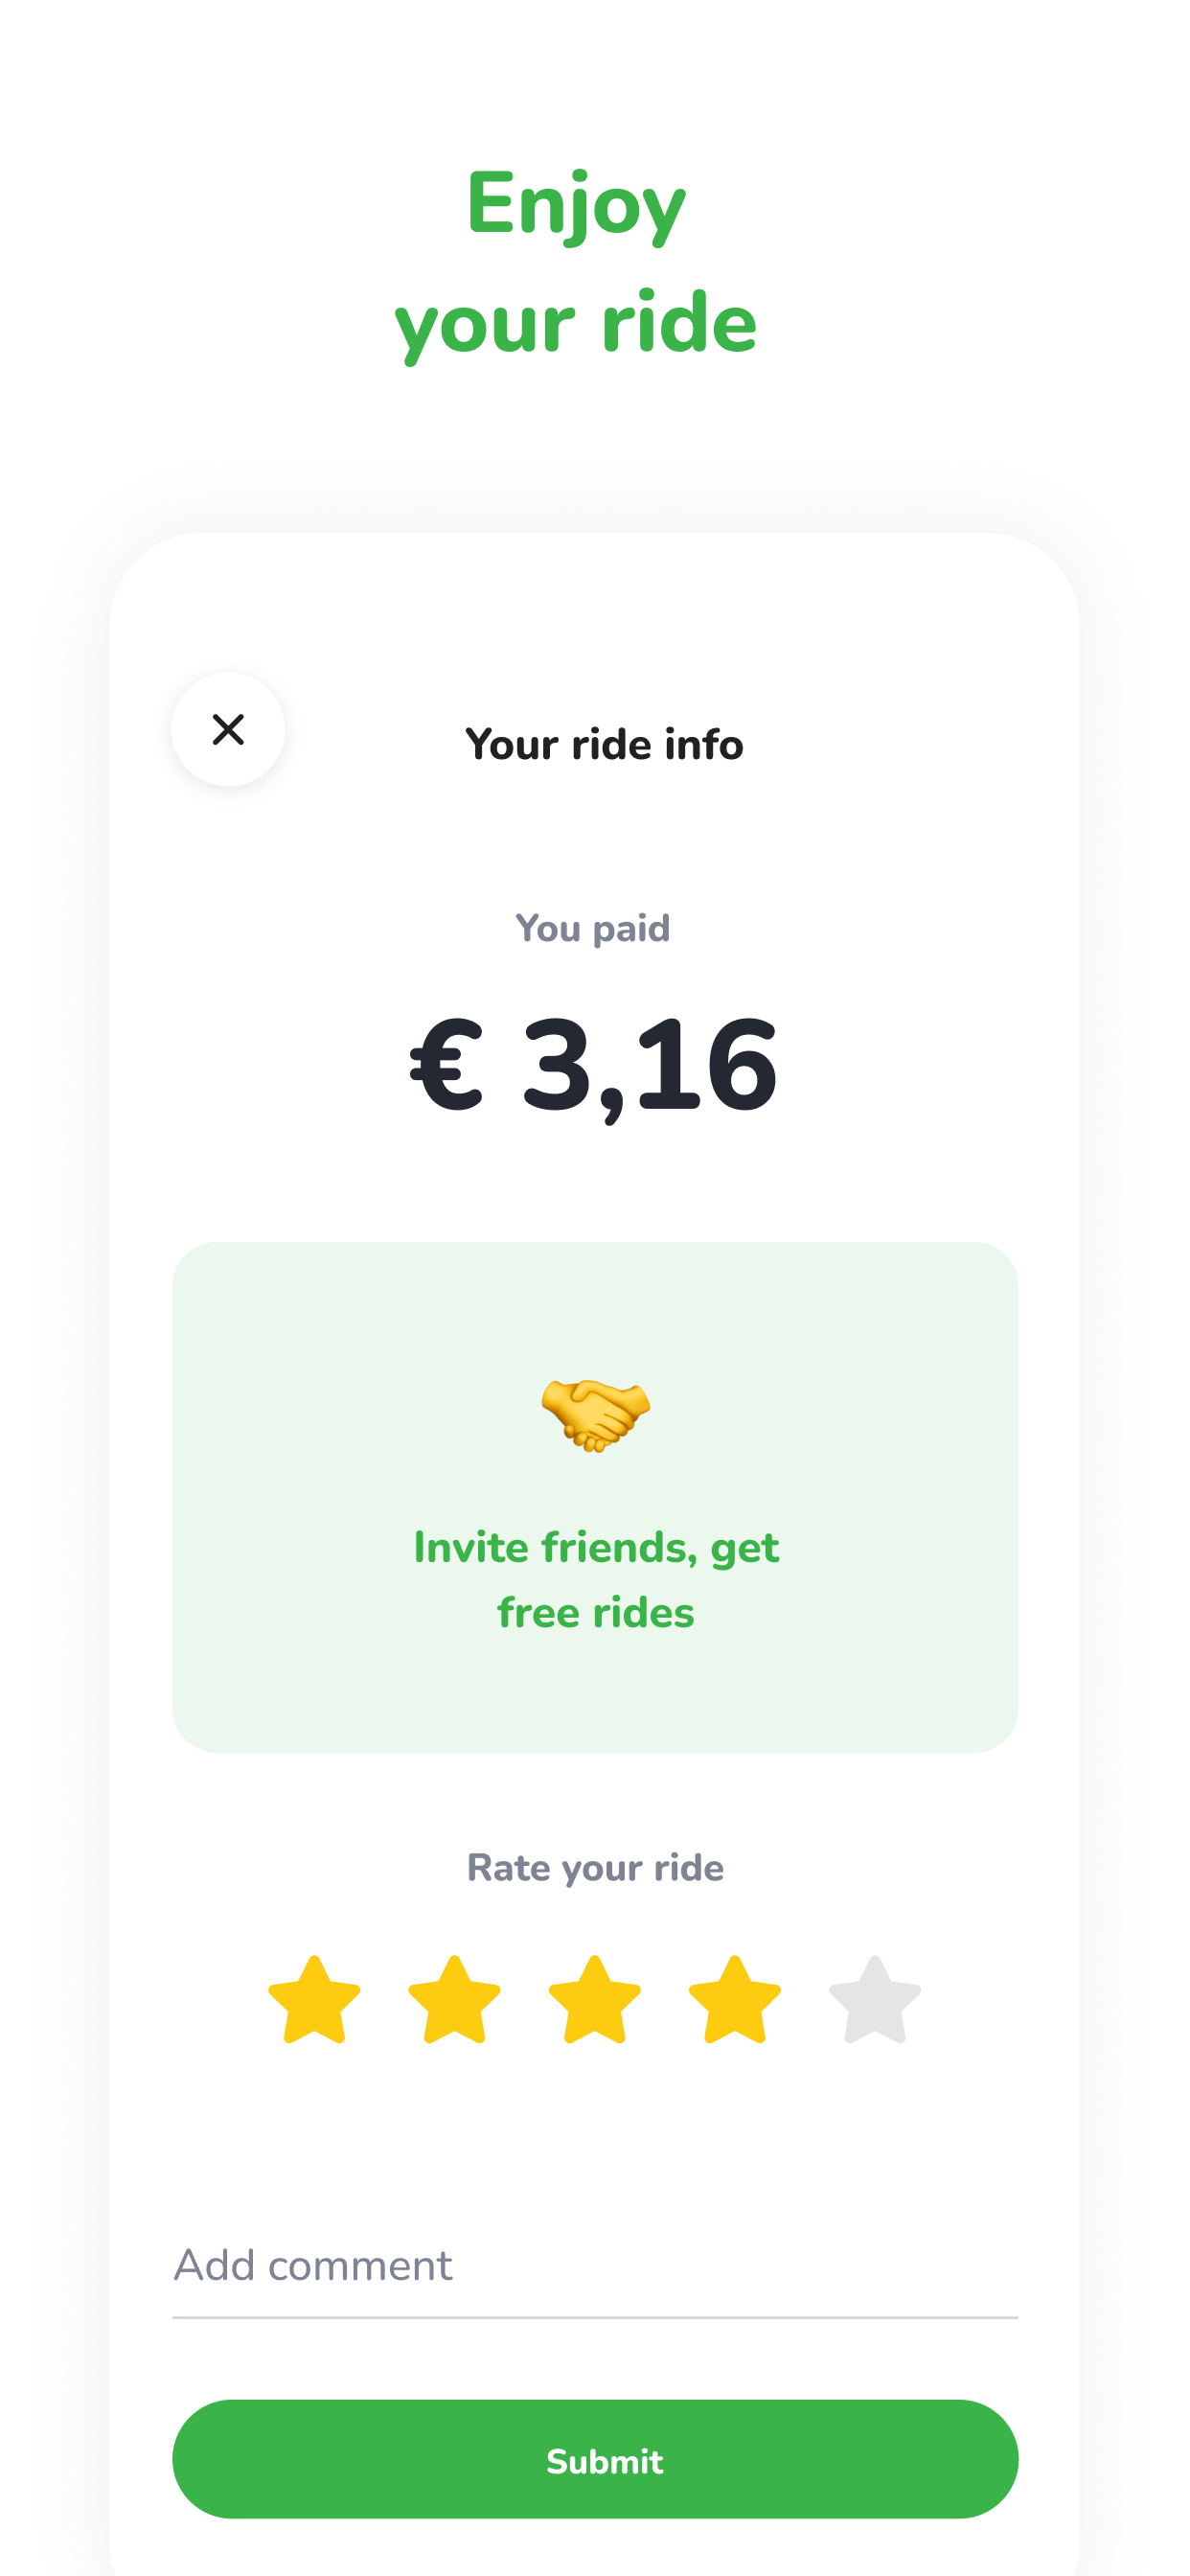The height and width of the screenshot is (2576, 1190).
Task: Click the underline below Add comment
Action: pyautogui.click(x=594, y=2316)
